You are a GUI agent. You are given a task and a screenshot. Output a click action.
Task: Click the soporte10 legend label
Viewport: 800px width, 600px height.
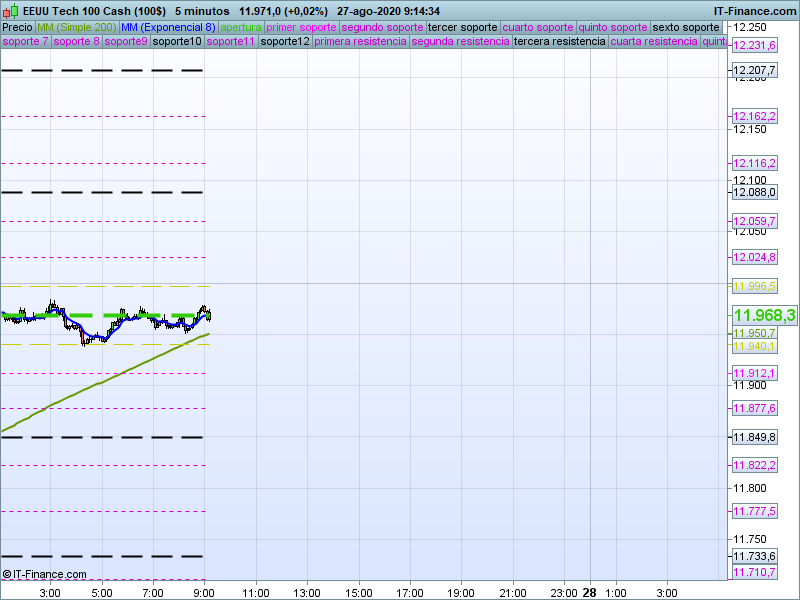point(177,42)
